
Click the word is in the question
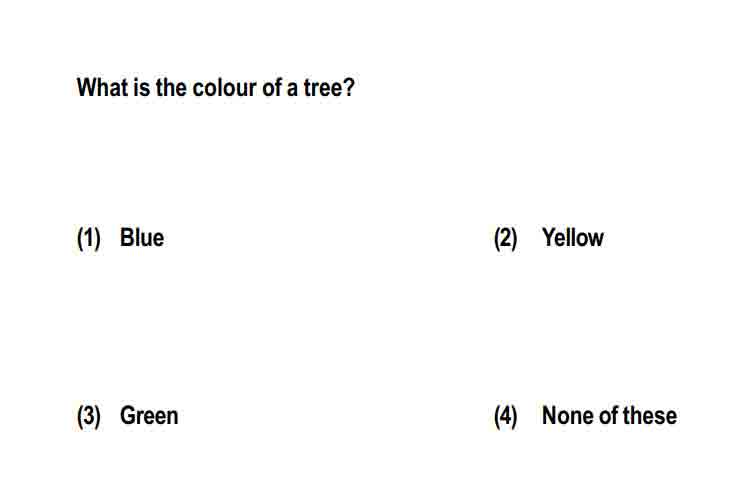(142, 88)
